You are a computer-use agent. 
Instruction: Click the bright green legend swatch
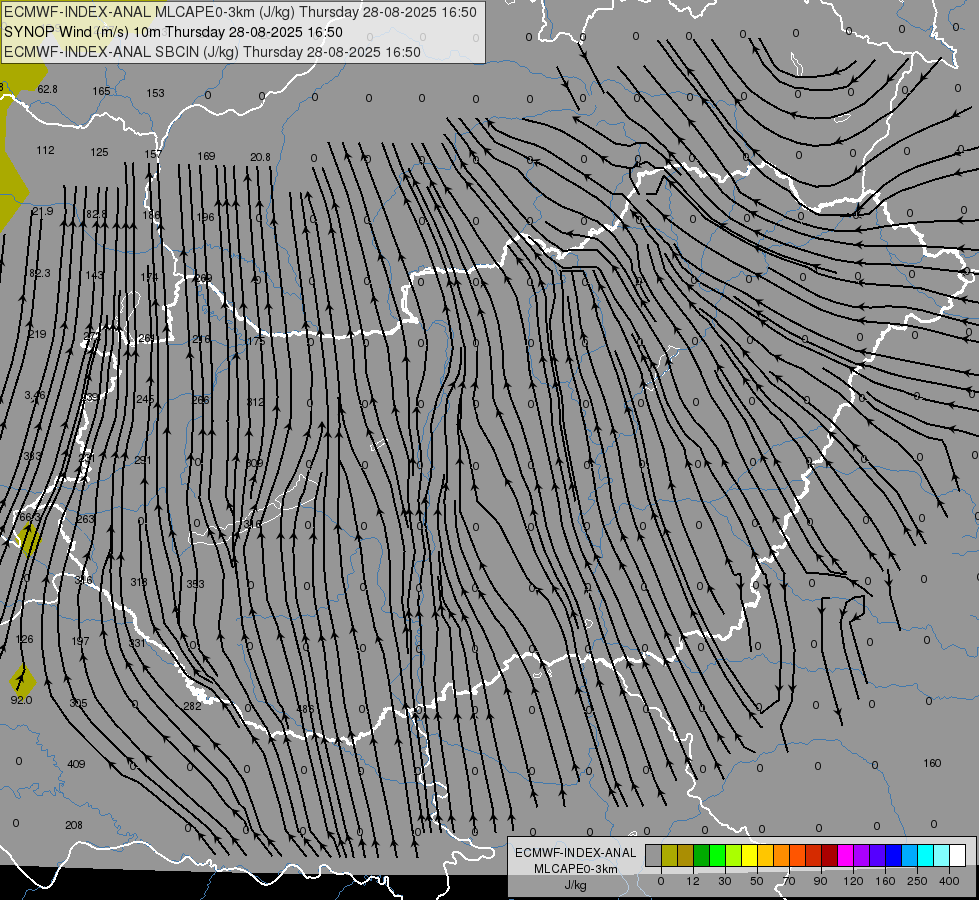(717, 855)
